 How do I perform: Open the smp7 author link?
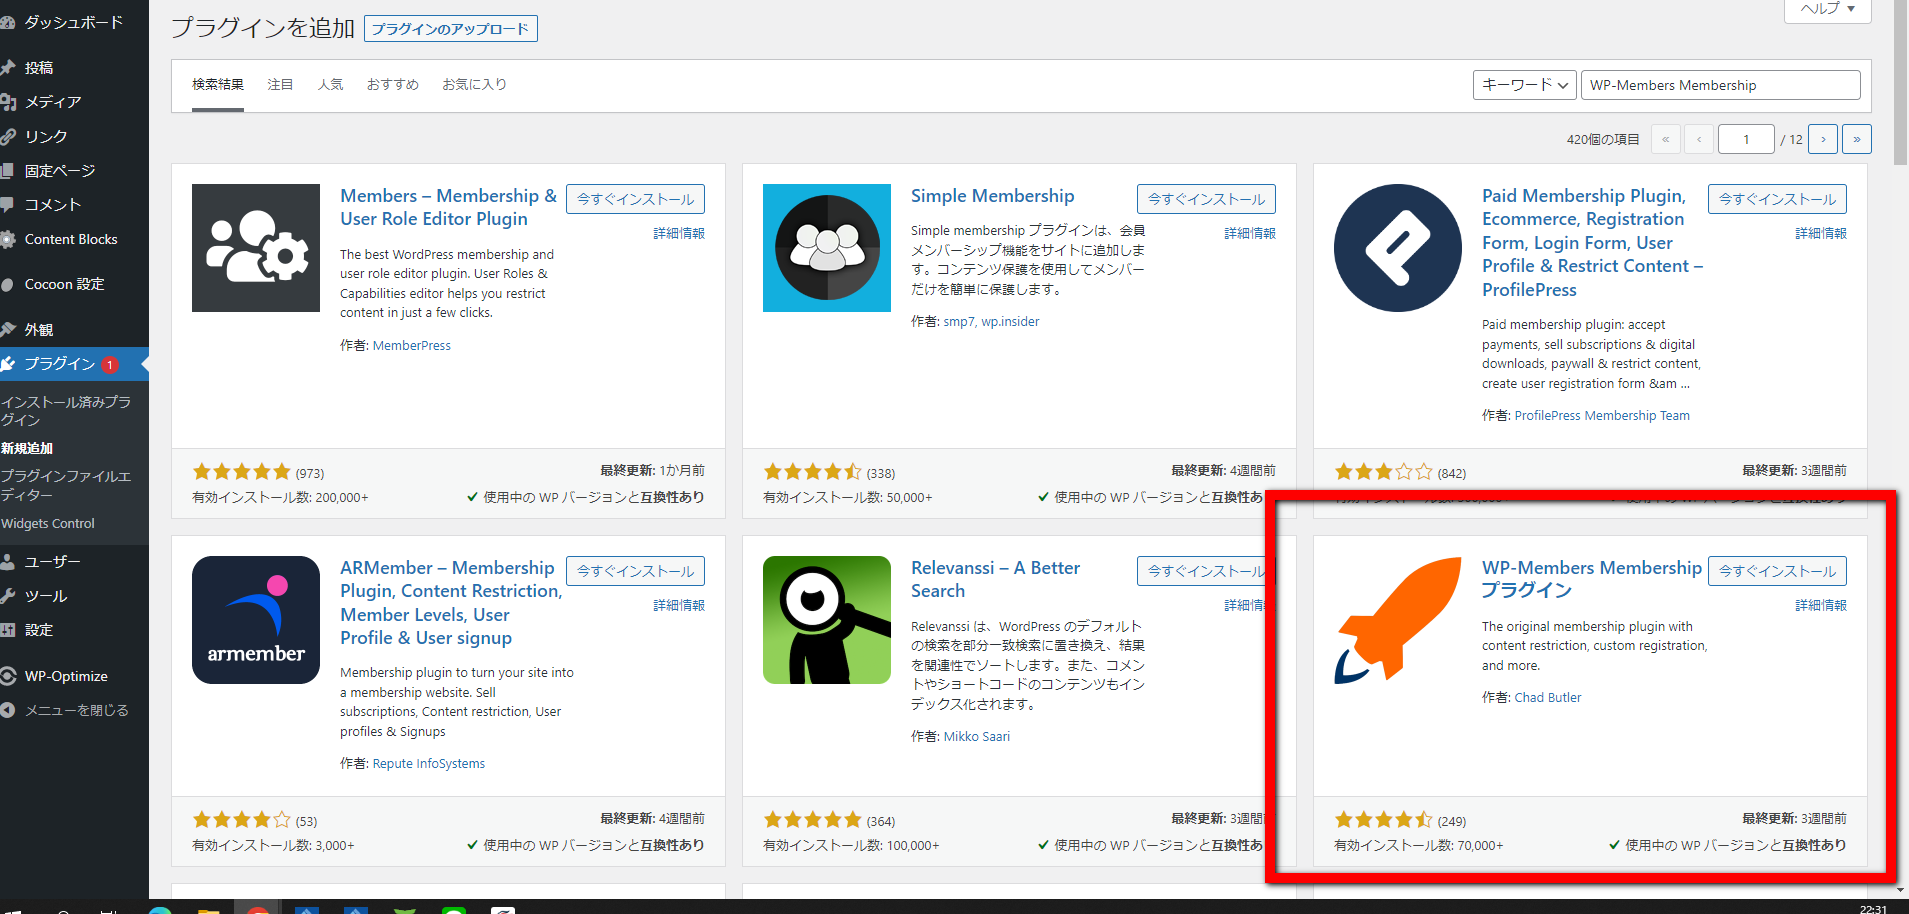point(959,321)
